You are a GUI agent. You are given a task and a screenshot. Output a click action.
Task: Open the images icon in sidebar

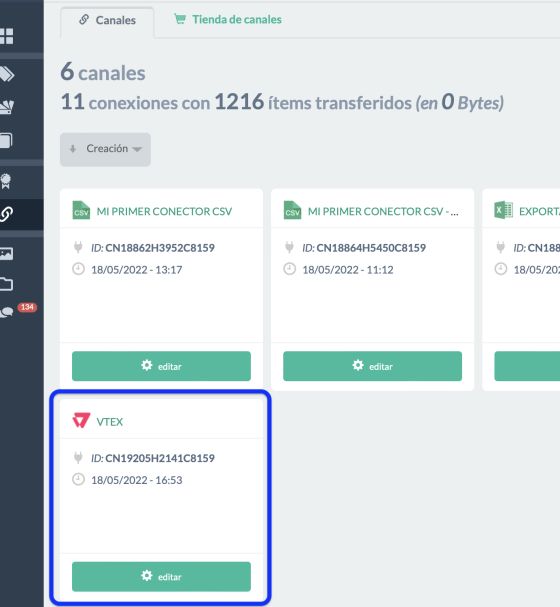7,254
